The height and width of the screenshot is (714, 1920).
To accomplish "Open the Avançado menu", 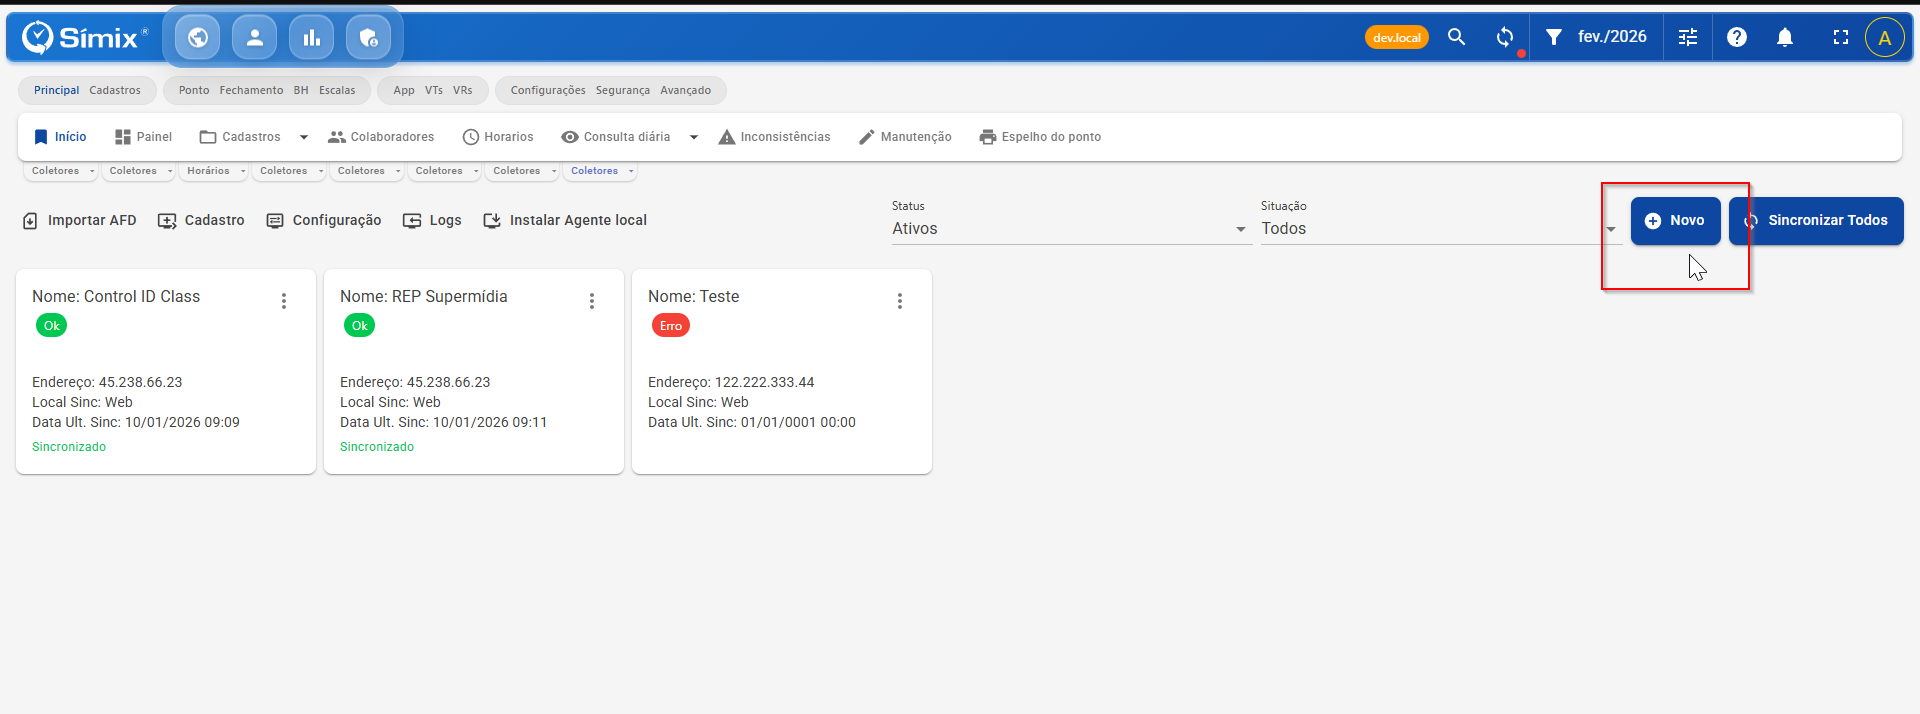I will coord(686,90).
